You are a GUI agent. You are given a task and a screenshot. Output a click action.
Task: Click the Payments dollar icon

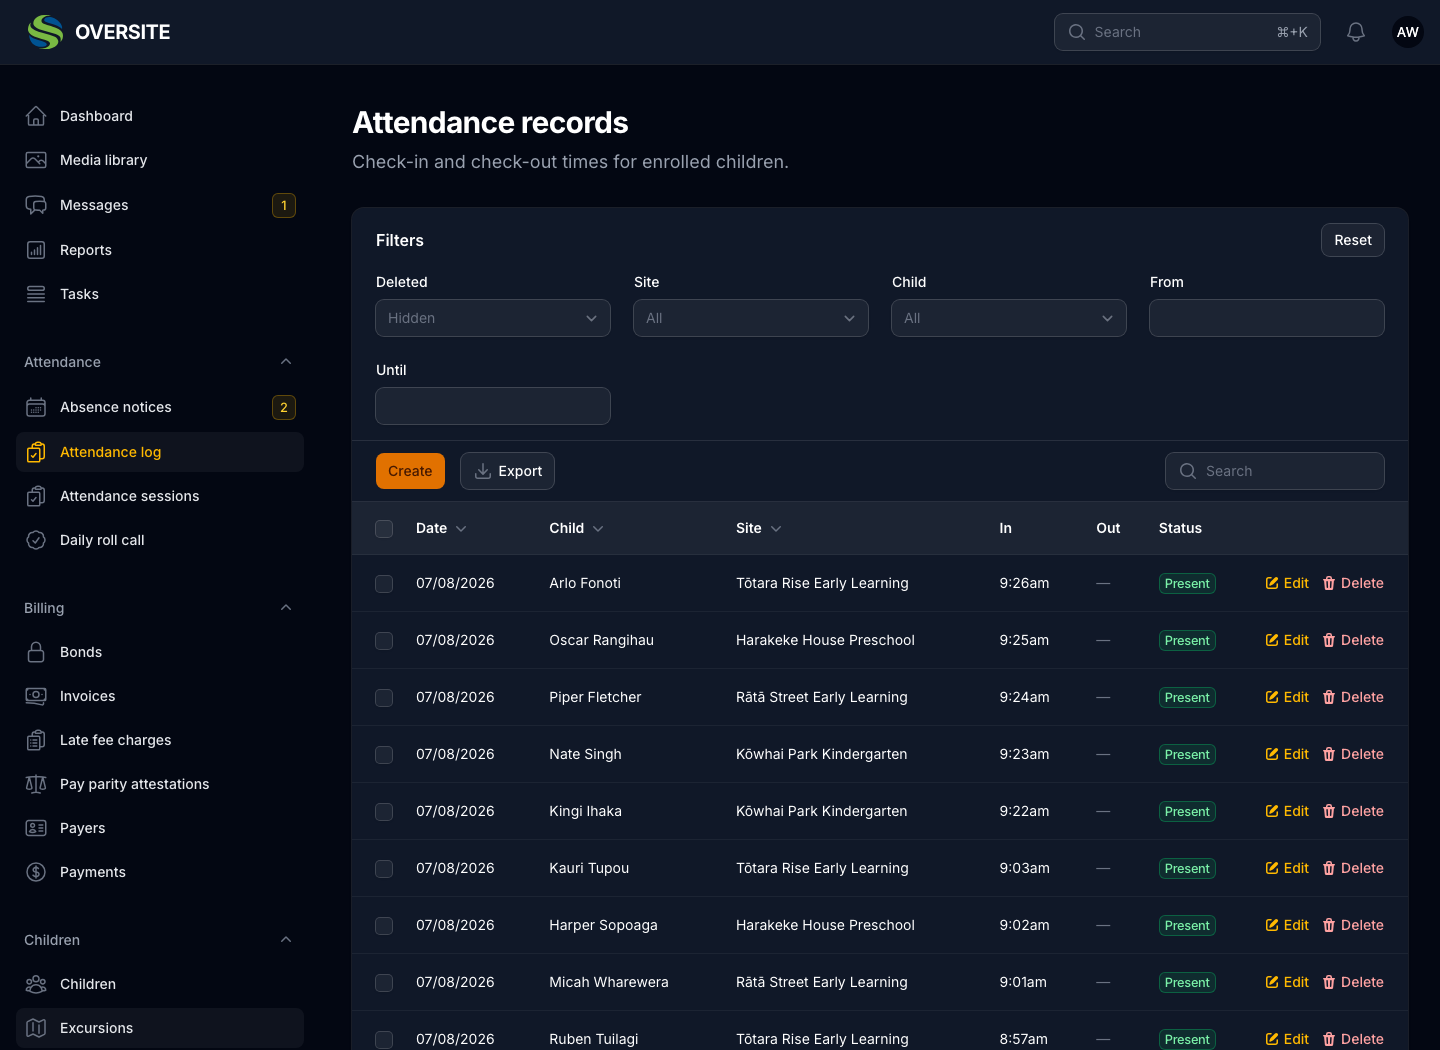[36, 872]
